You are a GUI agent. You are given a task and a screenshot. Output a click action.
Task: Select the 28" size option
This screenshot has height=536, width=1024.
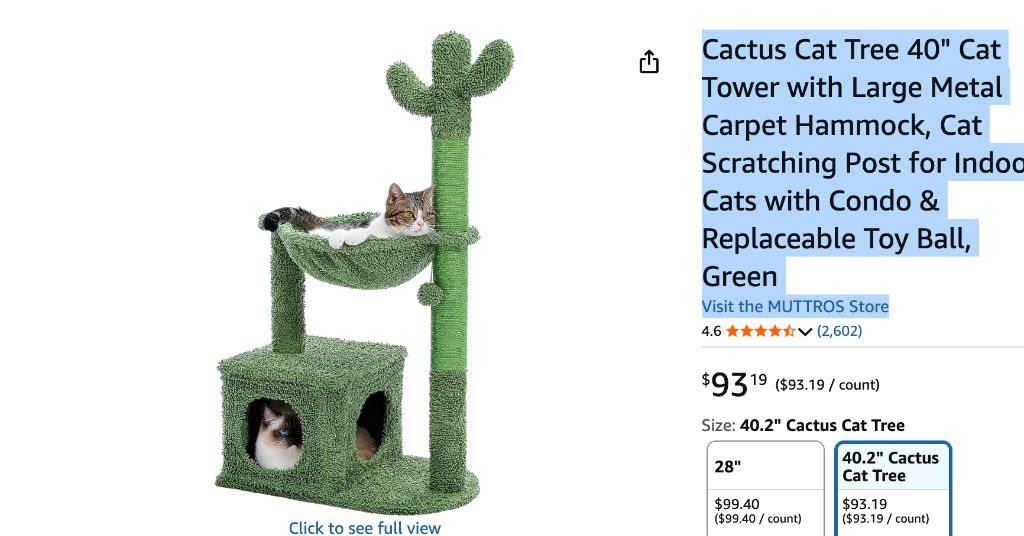point(765,488)
